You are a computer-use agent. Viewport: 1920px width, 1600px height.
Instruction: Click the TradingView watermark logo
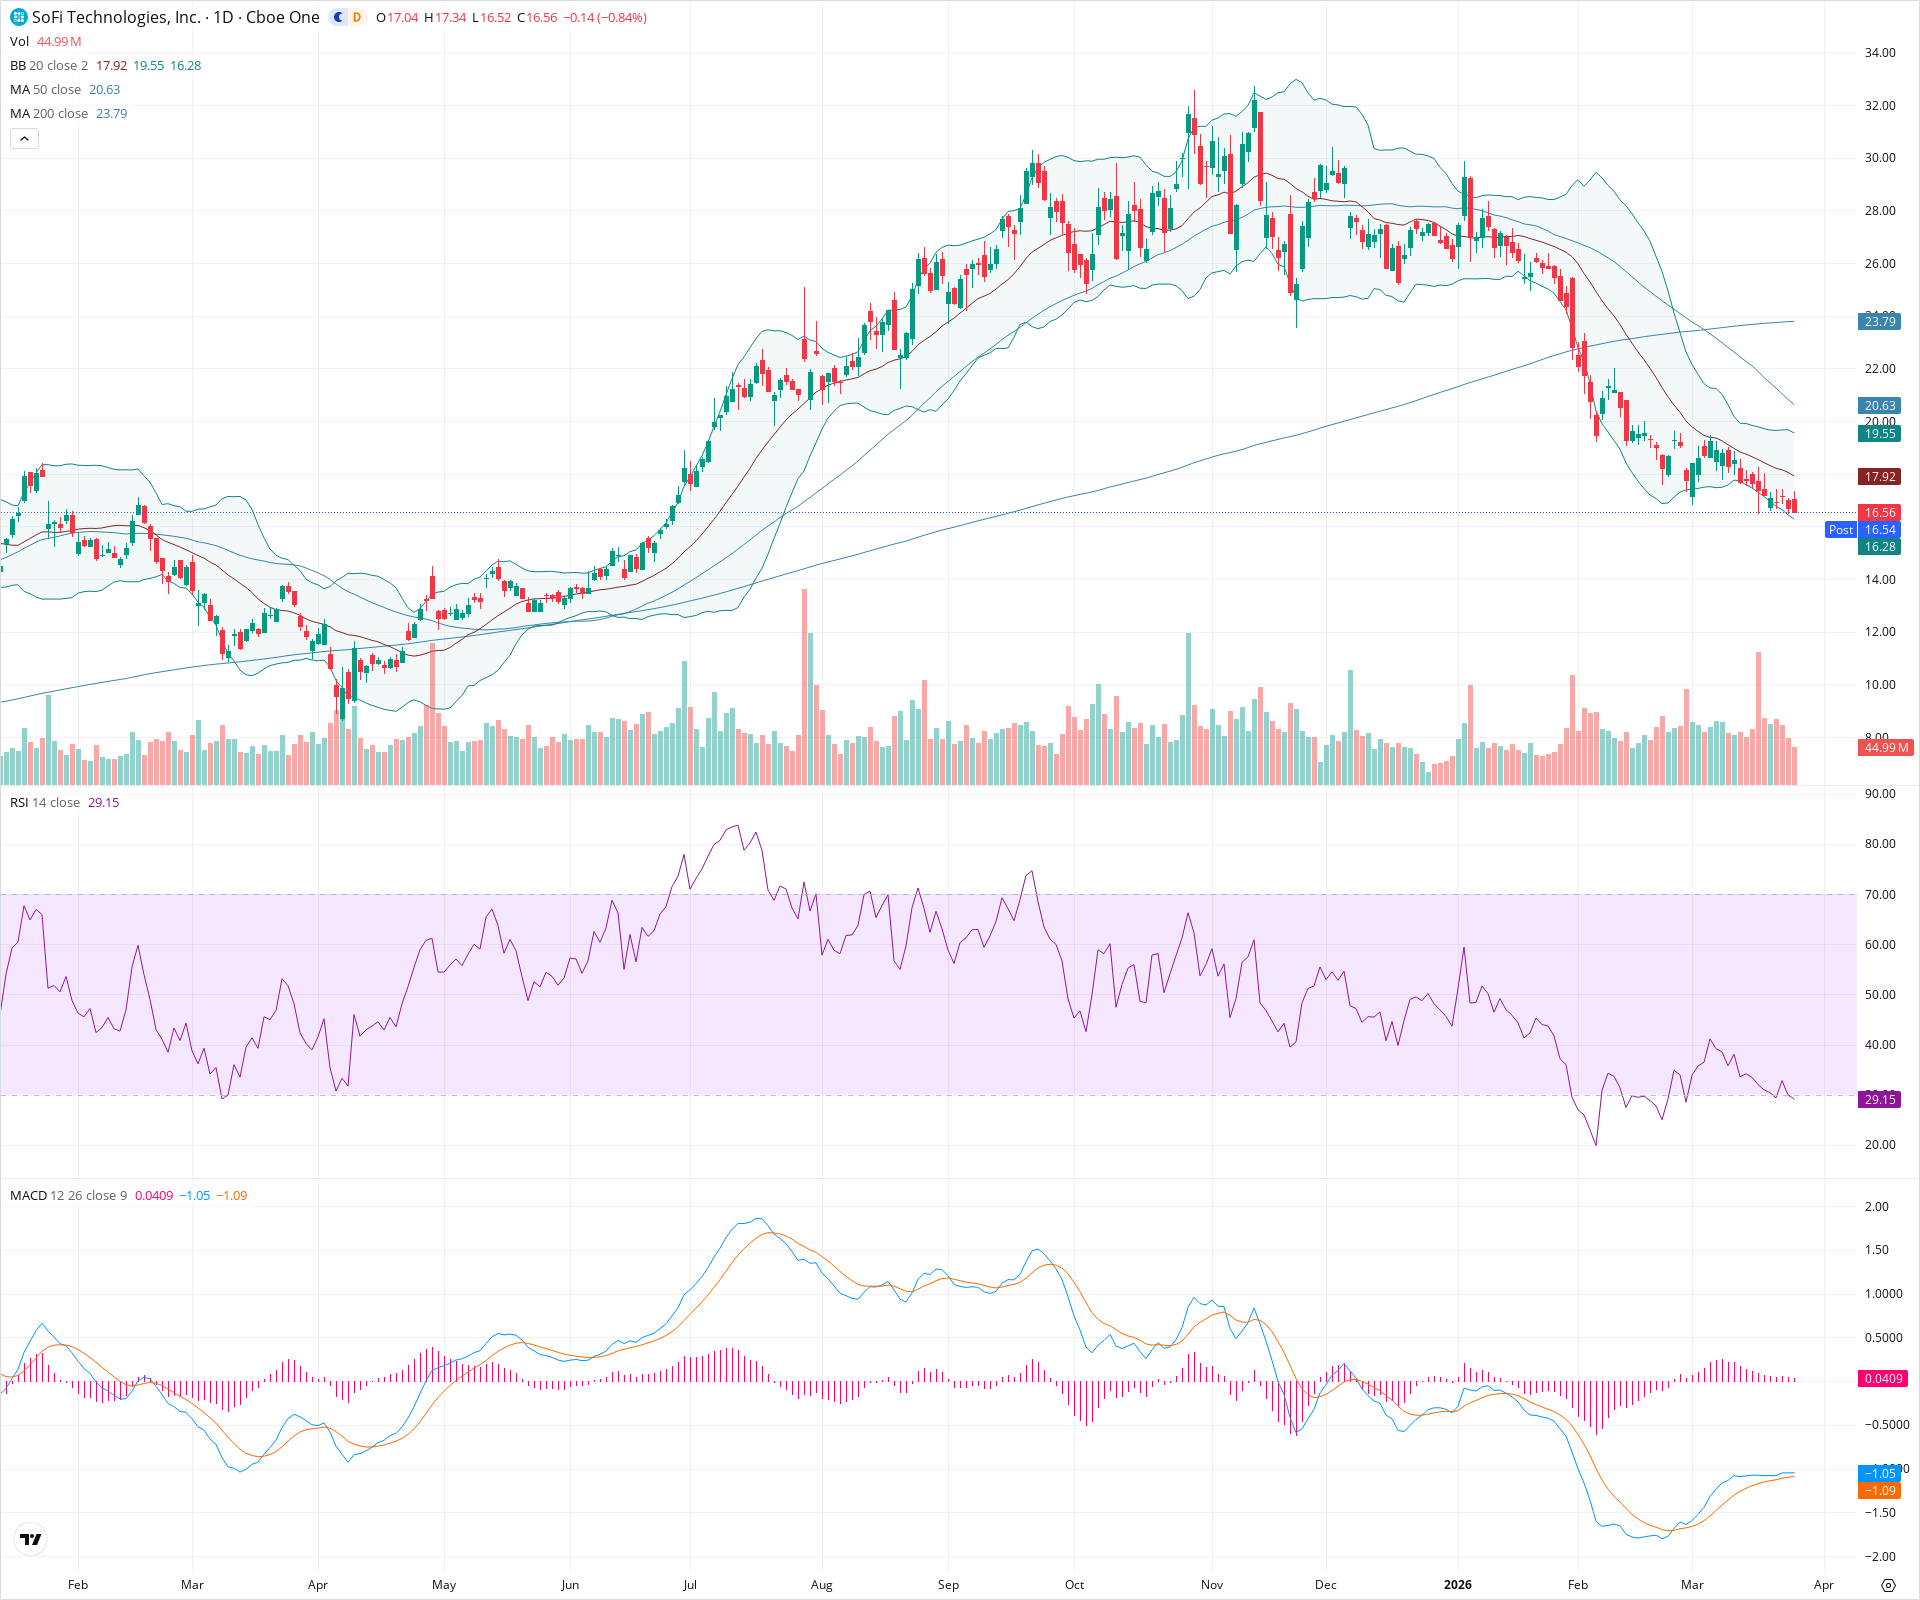point(30,1539)
